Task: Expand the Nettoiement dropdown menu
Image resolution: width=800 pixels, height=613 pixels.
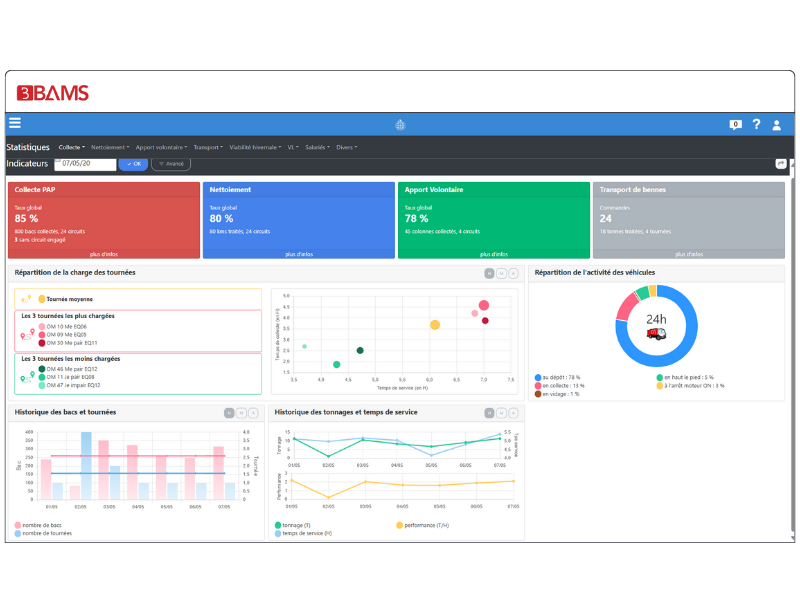Action: click(110, 147)
